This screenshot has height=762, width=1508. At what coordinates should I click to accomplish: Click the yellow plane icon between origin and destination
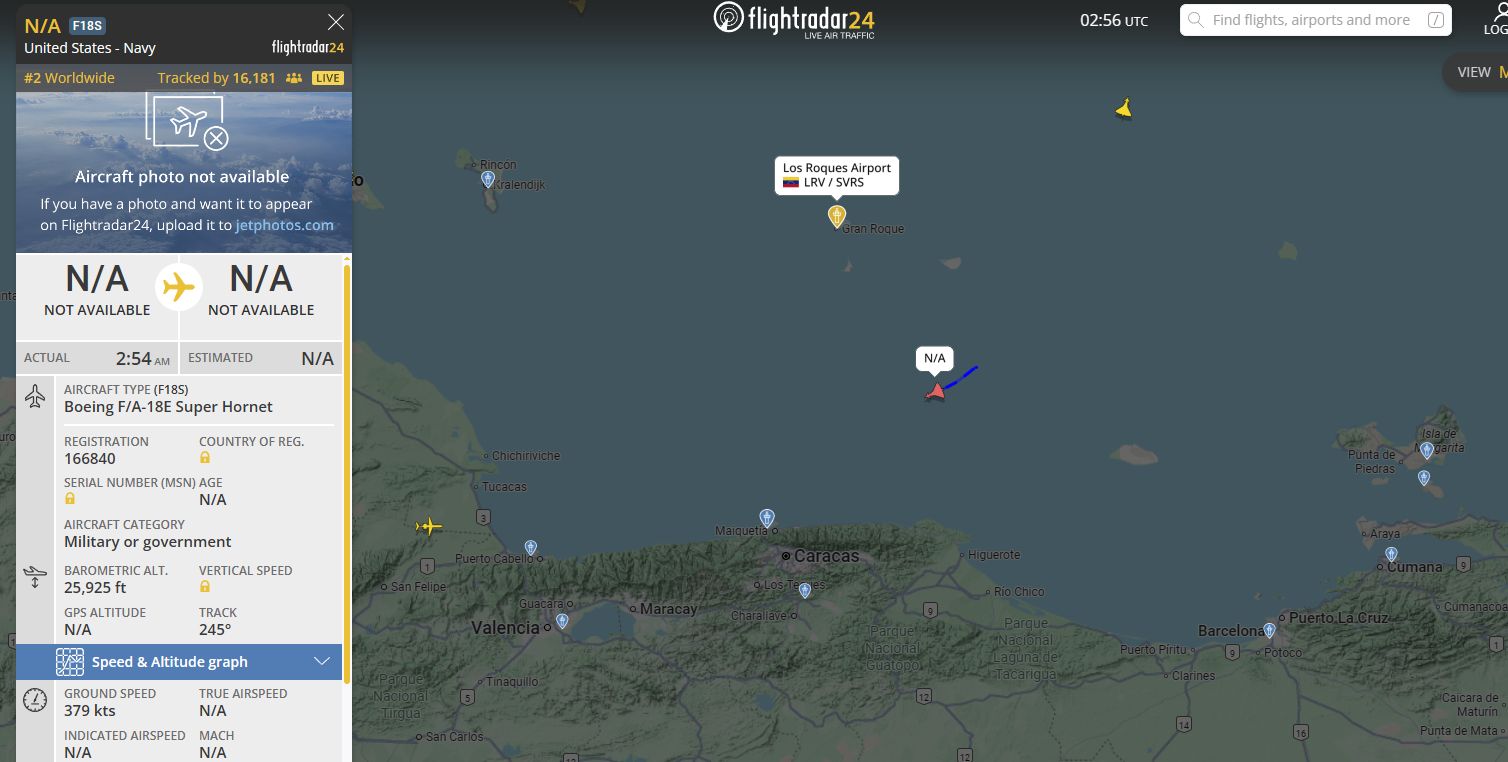[x=179, y=288]
